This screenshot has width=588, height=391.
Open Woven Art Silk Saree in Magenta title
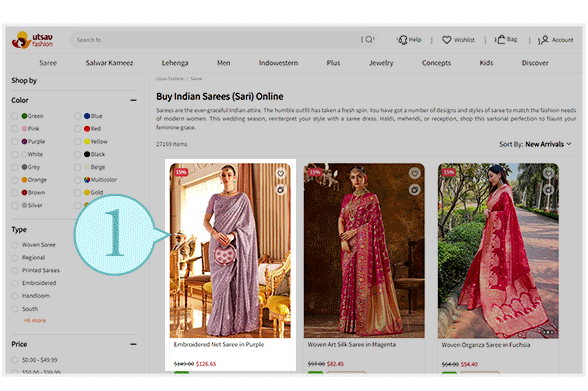[x=352, y=345]
